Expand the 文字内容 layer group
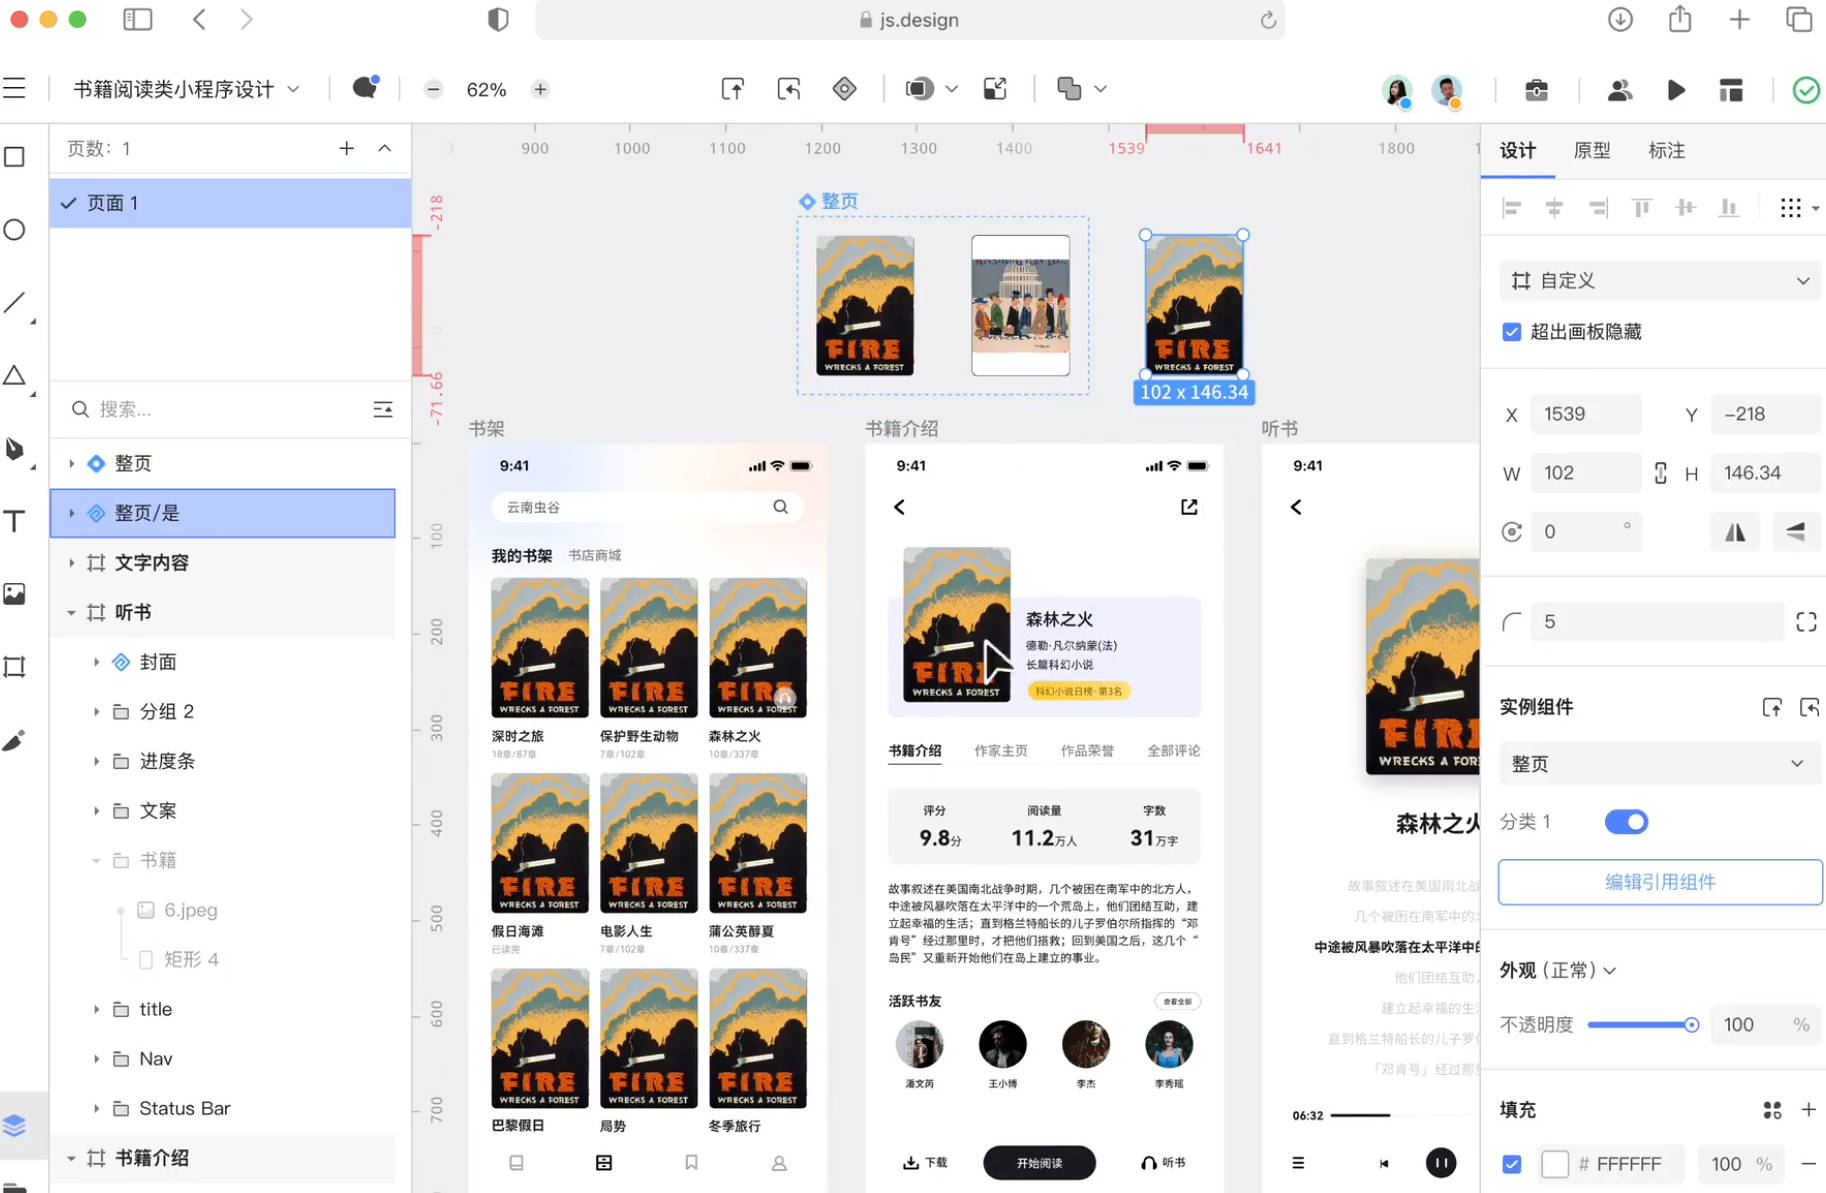The height and width of the screenshot is (1193, 1826). (x=71, y=563)
